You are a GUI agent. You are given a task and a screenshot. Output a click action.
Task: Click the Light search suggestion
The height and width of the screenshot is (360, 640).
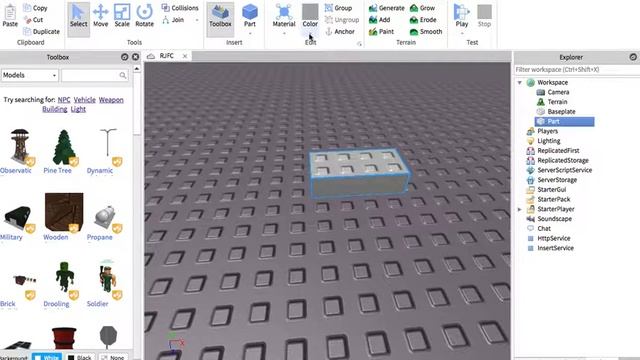[x=78, y=109]
